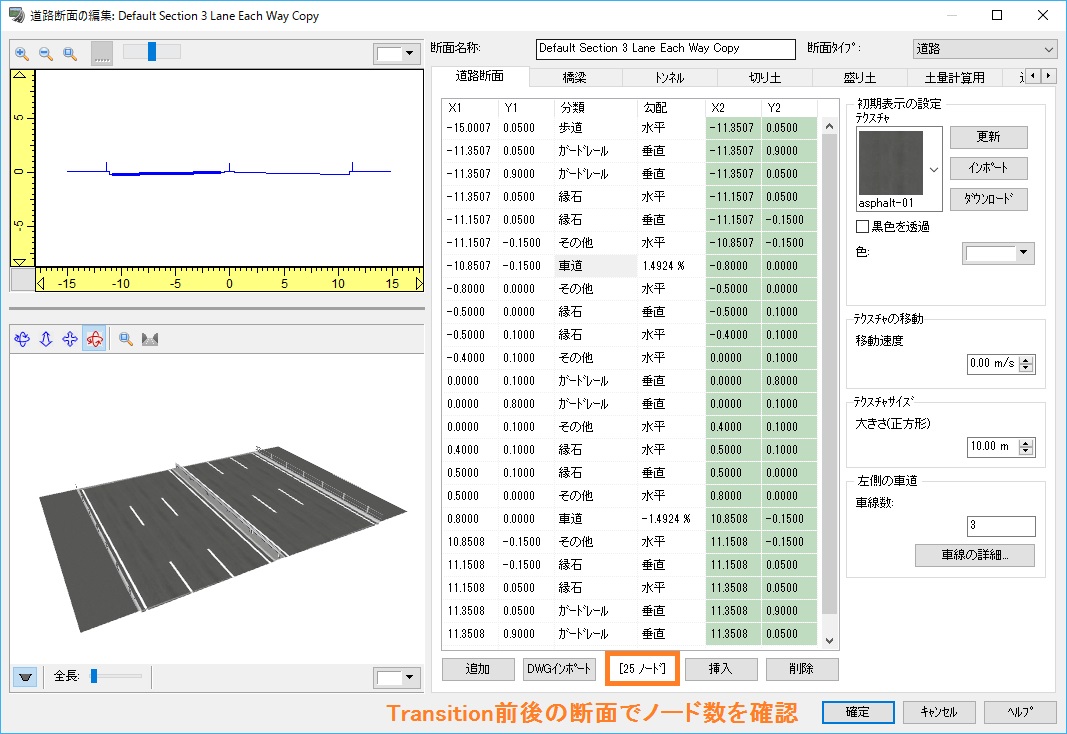Expand the asphalt-01 texture dropdown arrow
1067x734 pixels.
click(933, 169)
